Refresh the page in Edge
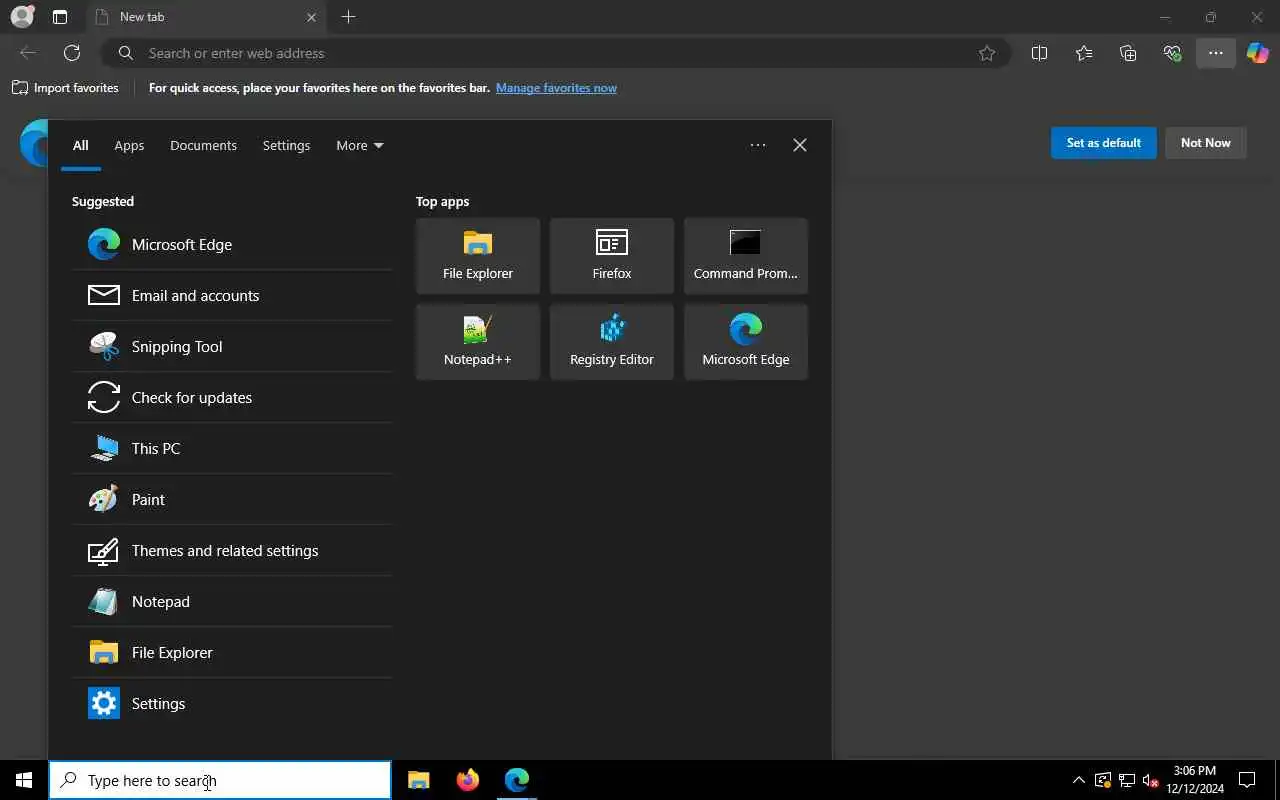Viewport: 1280px width, 800px height. pyautogui.click(x=72, y=53)
